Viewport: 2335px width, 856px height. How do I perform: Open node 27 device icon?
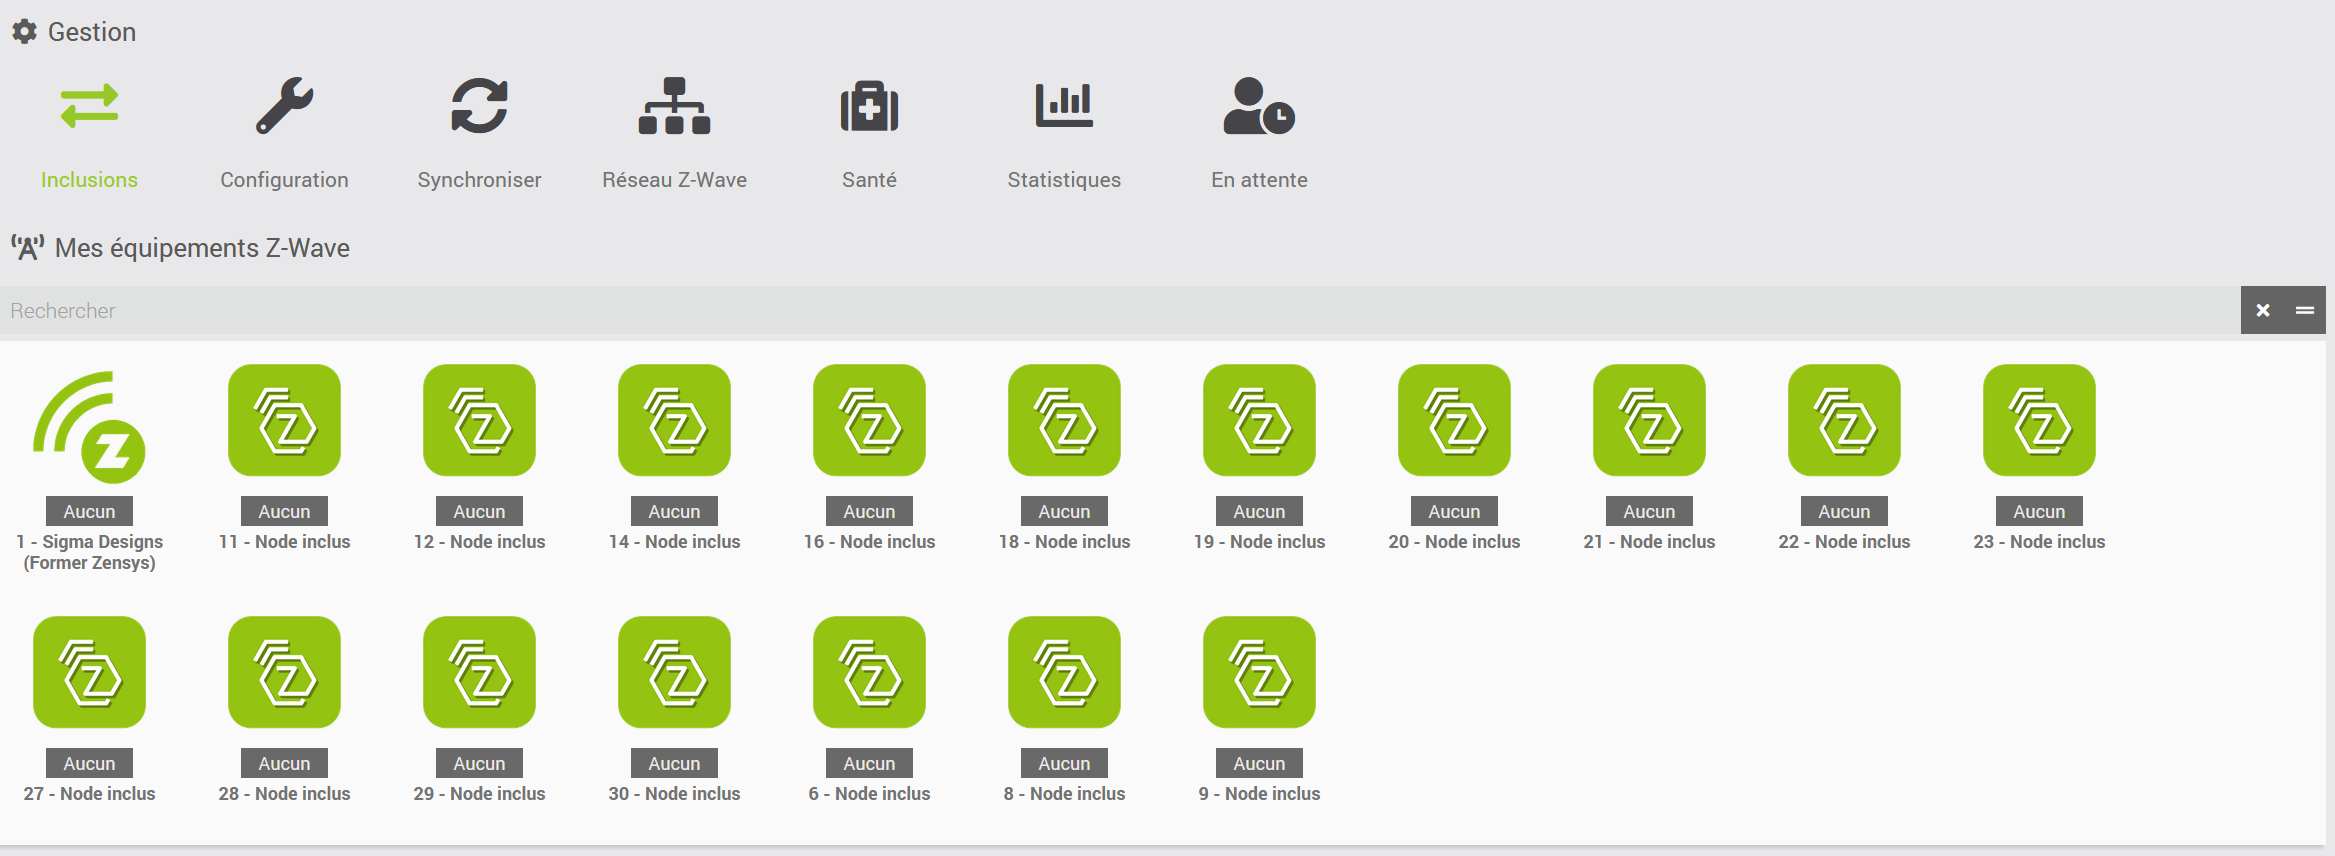click(89, 672)
